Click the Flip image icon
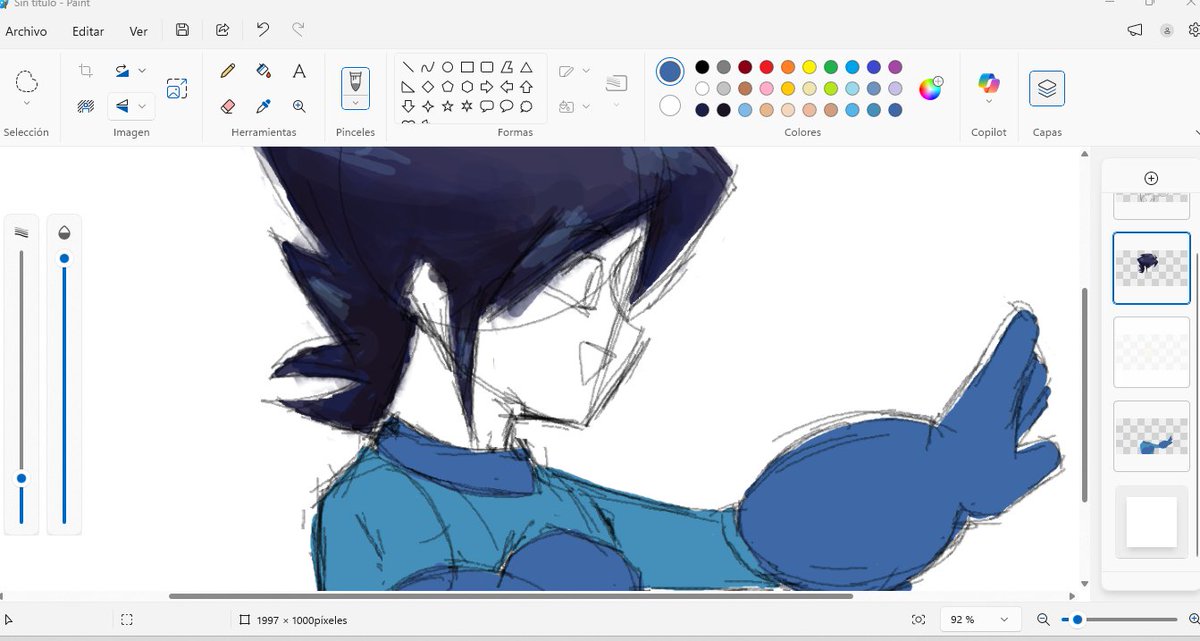The image size is (1200, 641). pos(121,105)
